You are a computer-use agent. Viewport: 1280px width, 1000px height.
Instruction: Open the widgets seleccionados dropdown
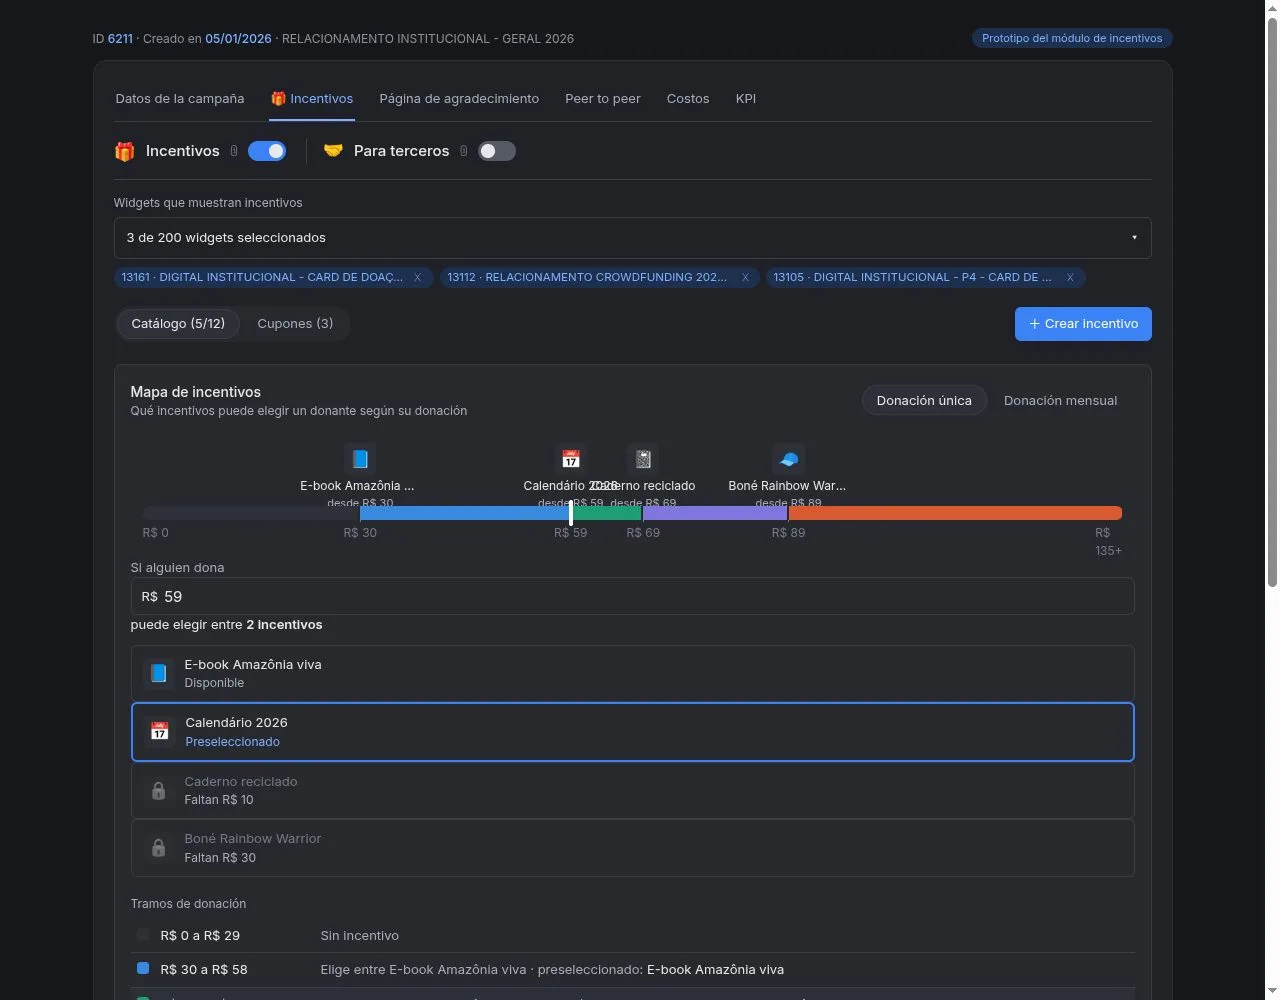(x=632, y=238)
